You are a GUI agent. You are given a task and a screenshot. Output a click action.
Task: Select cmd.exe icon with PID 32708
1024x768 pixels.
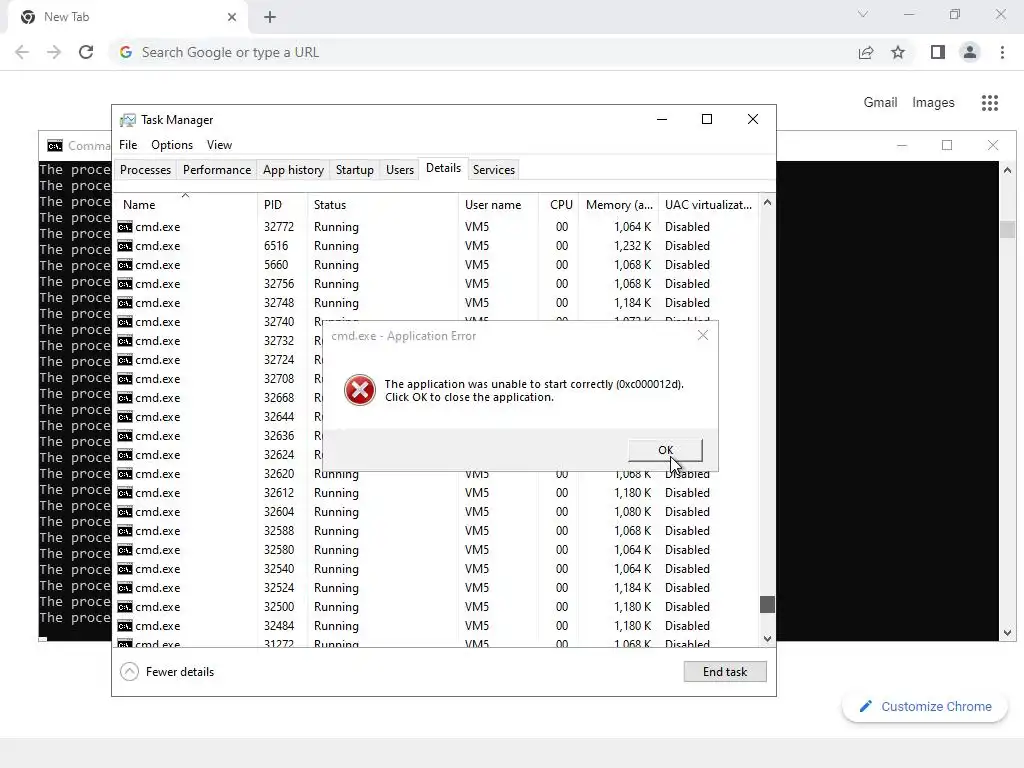pos(125,379)
